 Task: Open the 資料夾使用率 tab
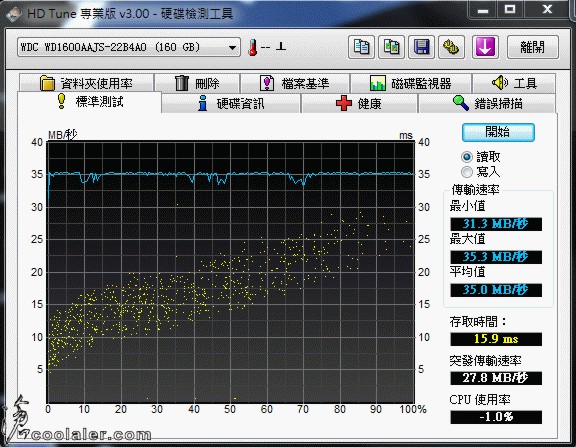pos(86,83)
